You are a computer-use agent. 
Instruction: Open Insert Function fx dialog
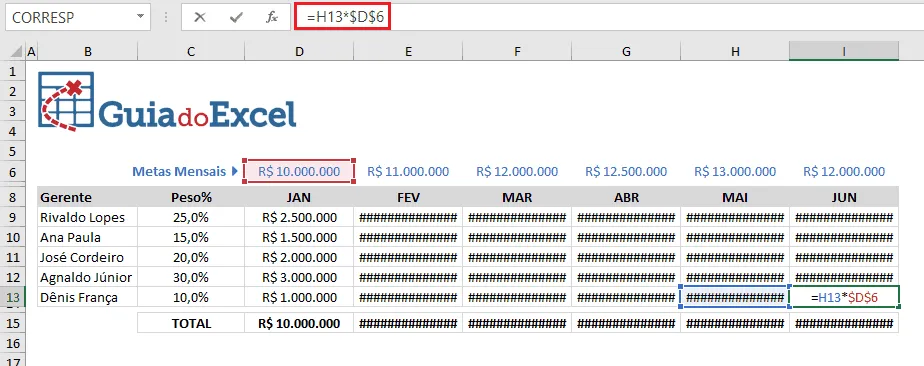pos(272,17)
